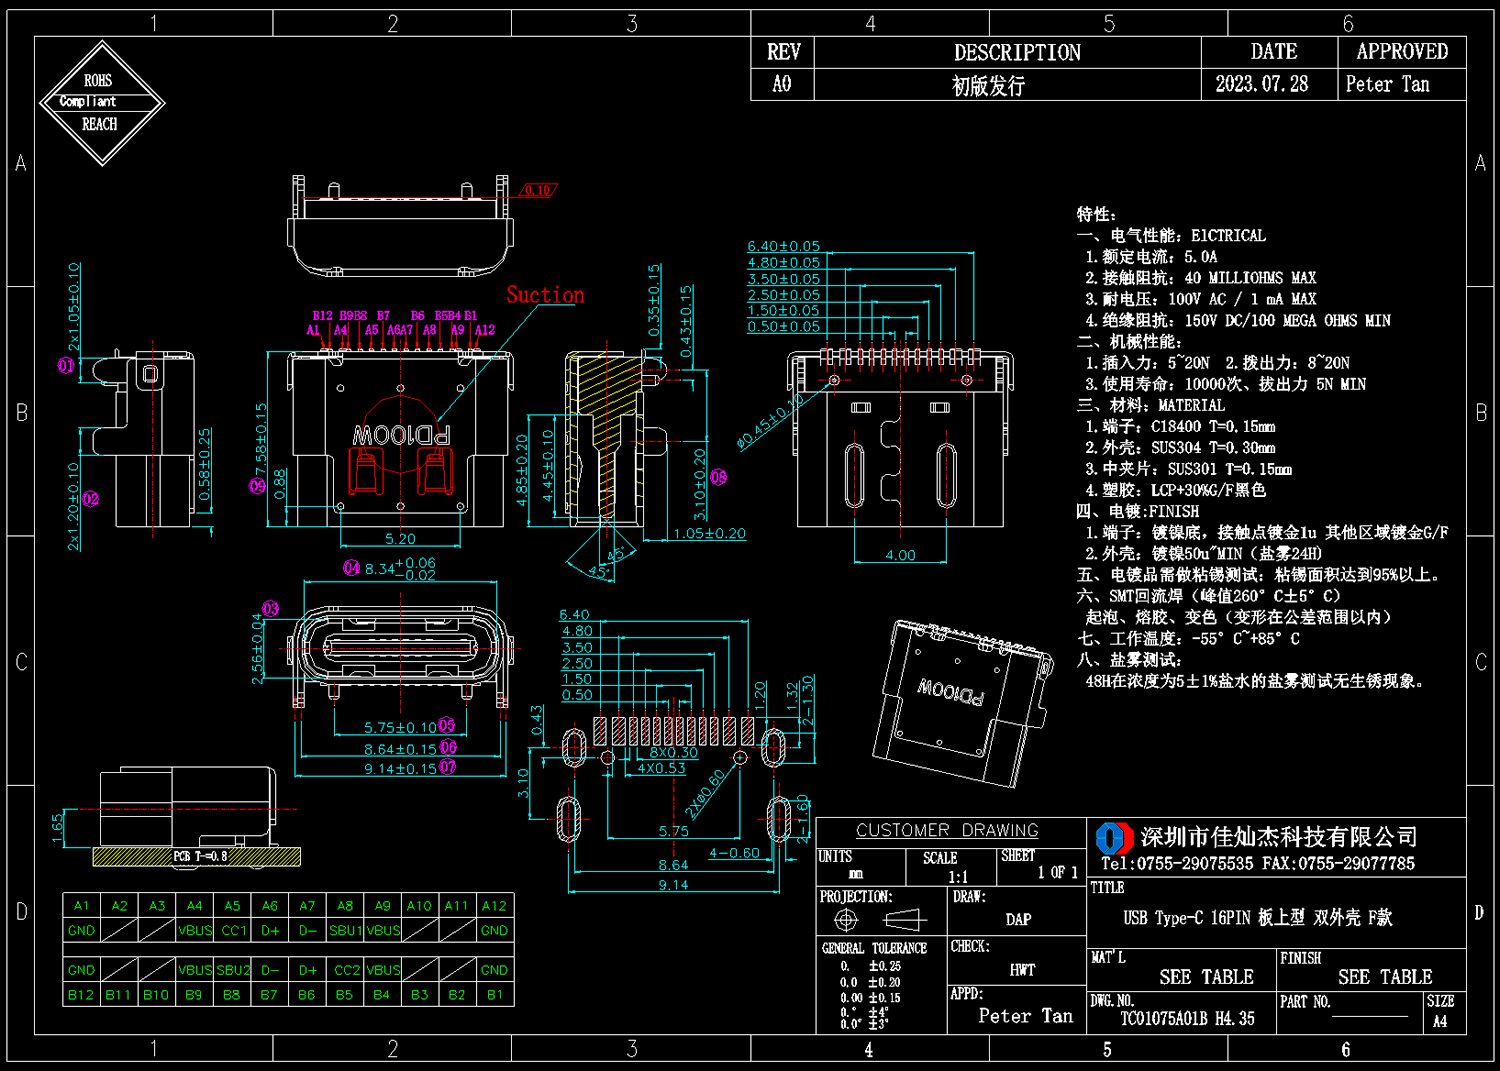Screen dimensions: 1500x1071
Task: Select balloon 04 beside the 8.34 dimension
Action: click(x=352, y=568)
